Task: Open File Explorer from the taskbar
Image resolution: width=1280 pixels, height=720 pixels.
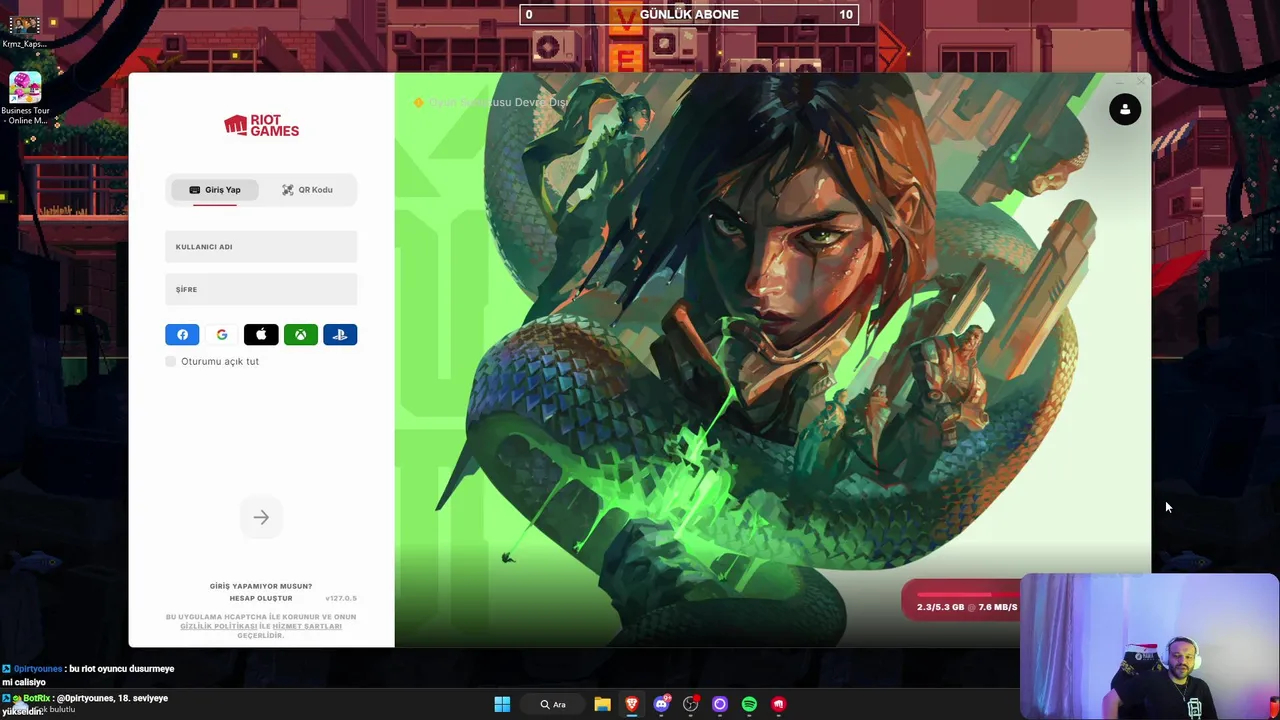Action: click(602, 704)
